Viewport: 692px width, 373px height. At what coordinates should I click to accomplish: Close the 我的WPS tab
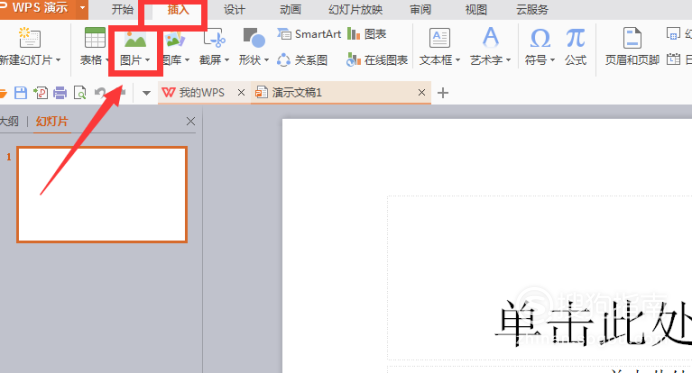241,92
